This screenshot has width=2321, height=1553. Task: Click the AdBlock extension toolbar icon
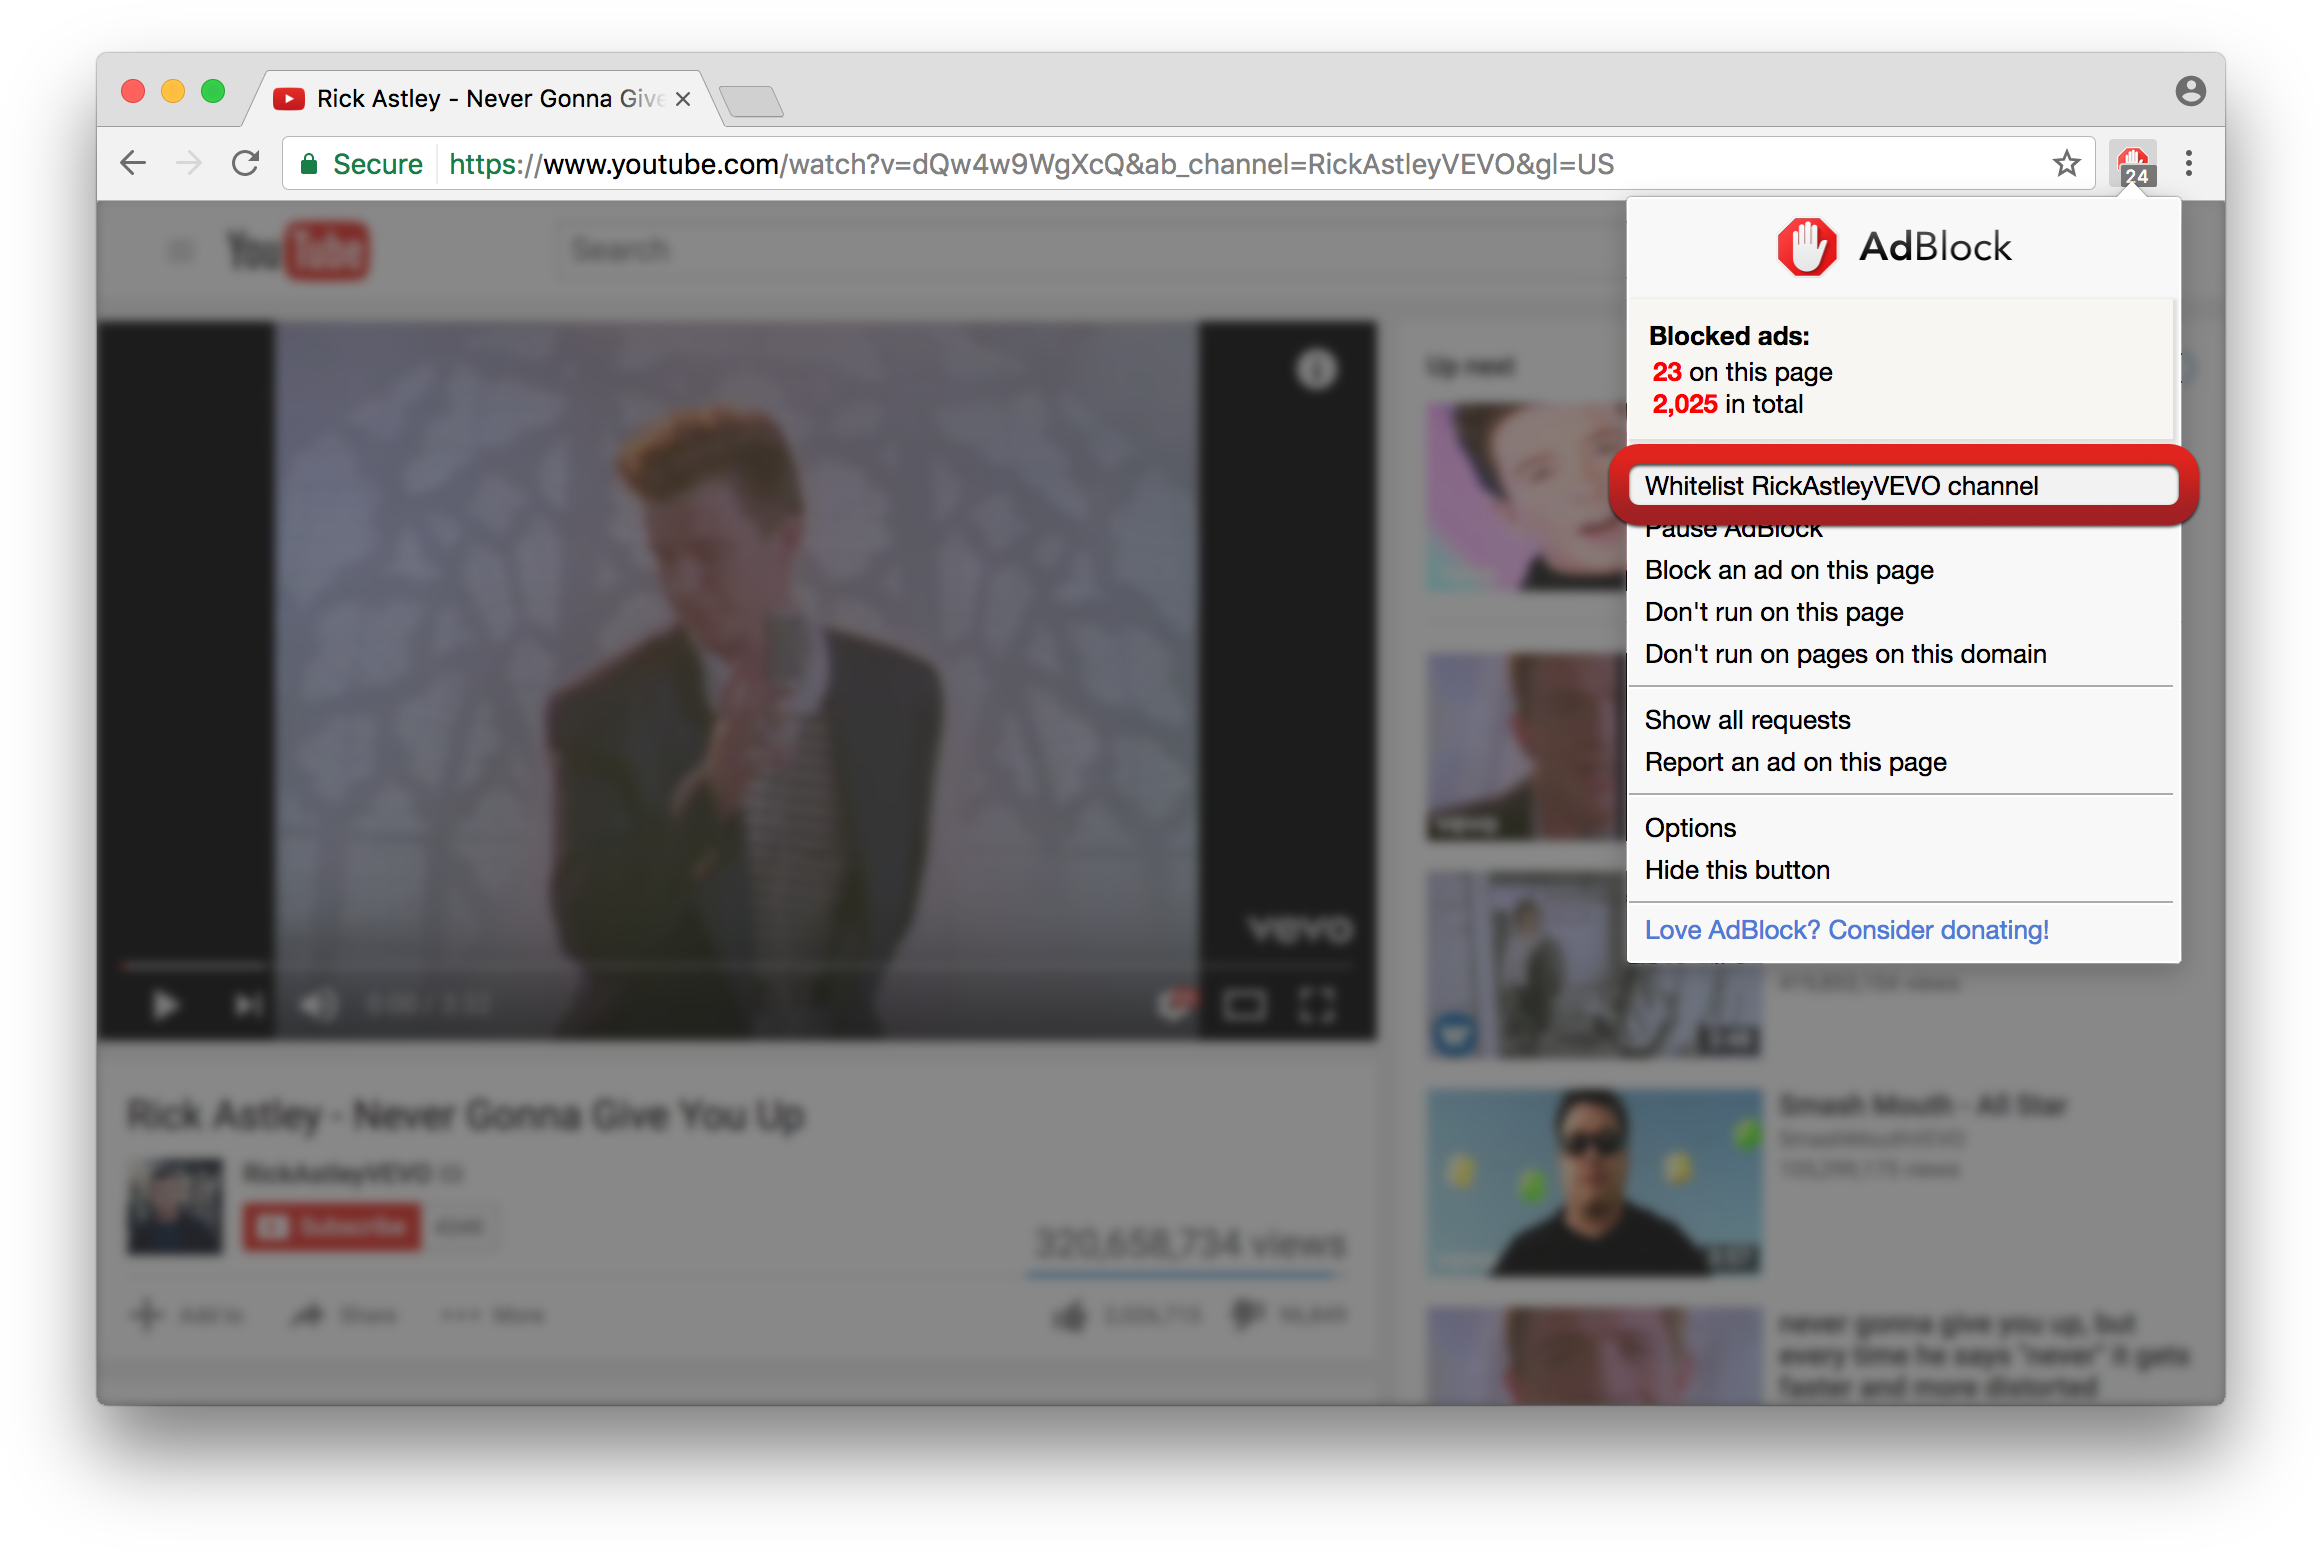click(x=2133, y=165)
